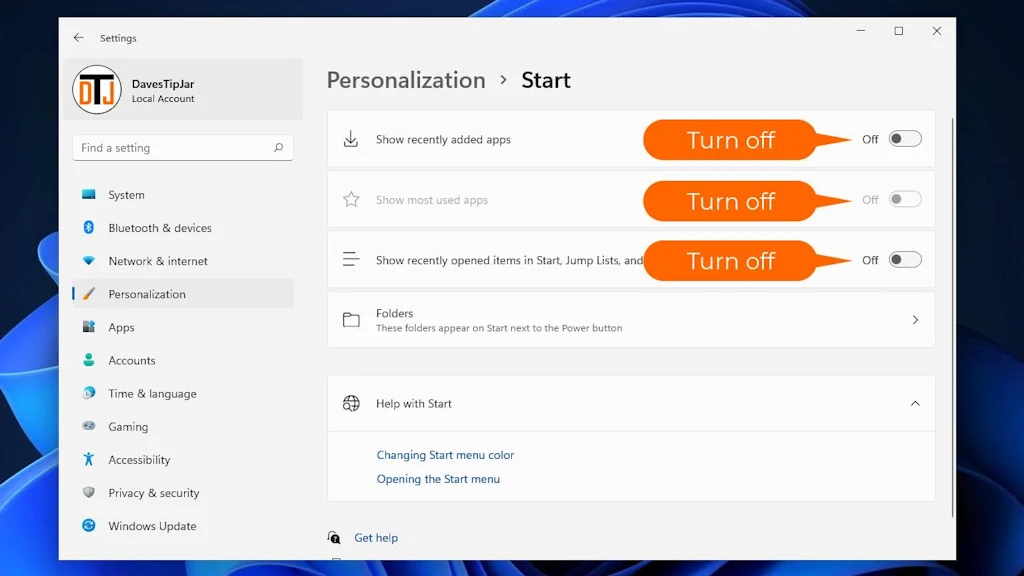Collapse the Help with Start section
1024x576 pixels.
(915, 404)
